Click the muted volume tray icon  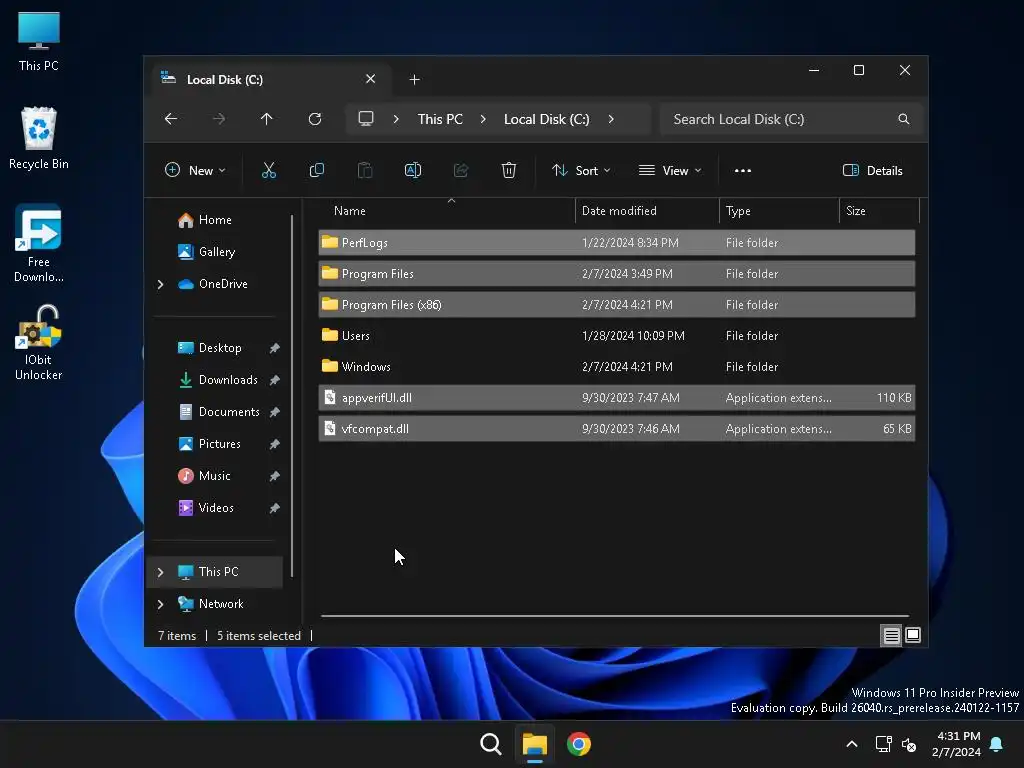pyautogui.click(x=909, y=744)
